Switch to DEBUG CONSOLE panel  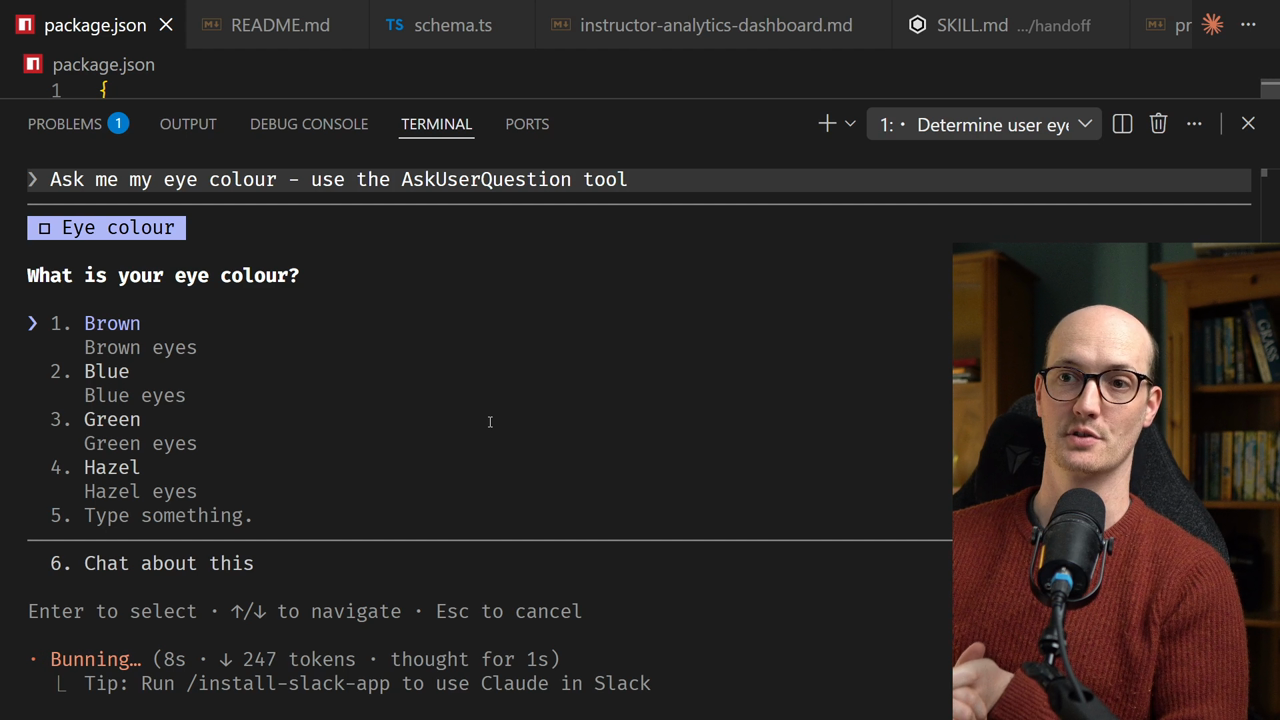coord(309,124)
